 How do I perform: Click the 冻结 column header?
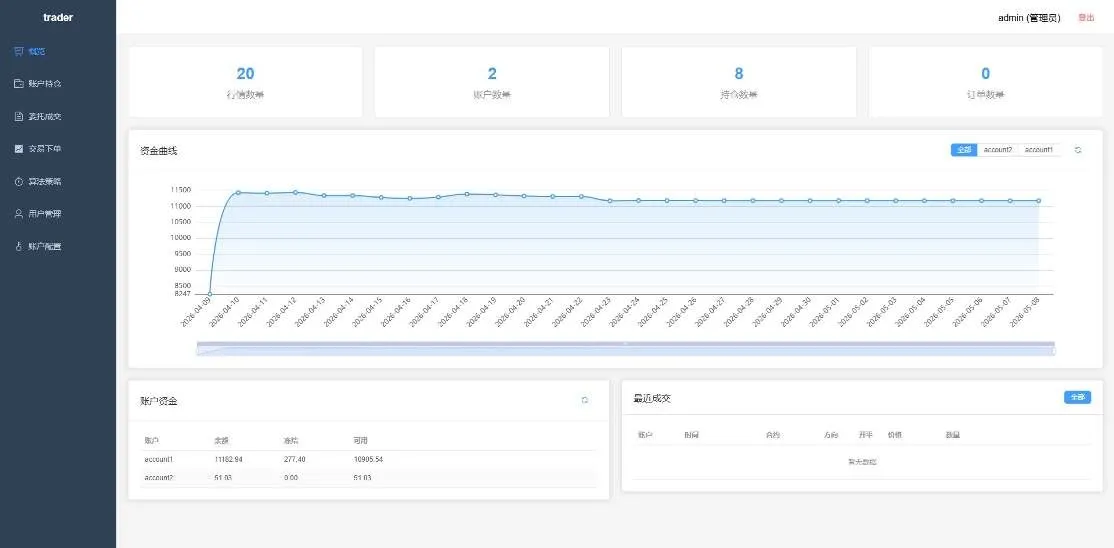pyautogui.click(x=290, y=441)
